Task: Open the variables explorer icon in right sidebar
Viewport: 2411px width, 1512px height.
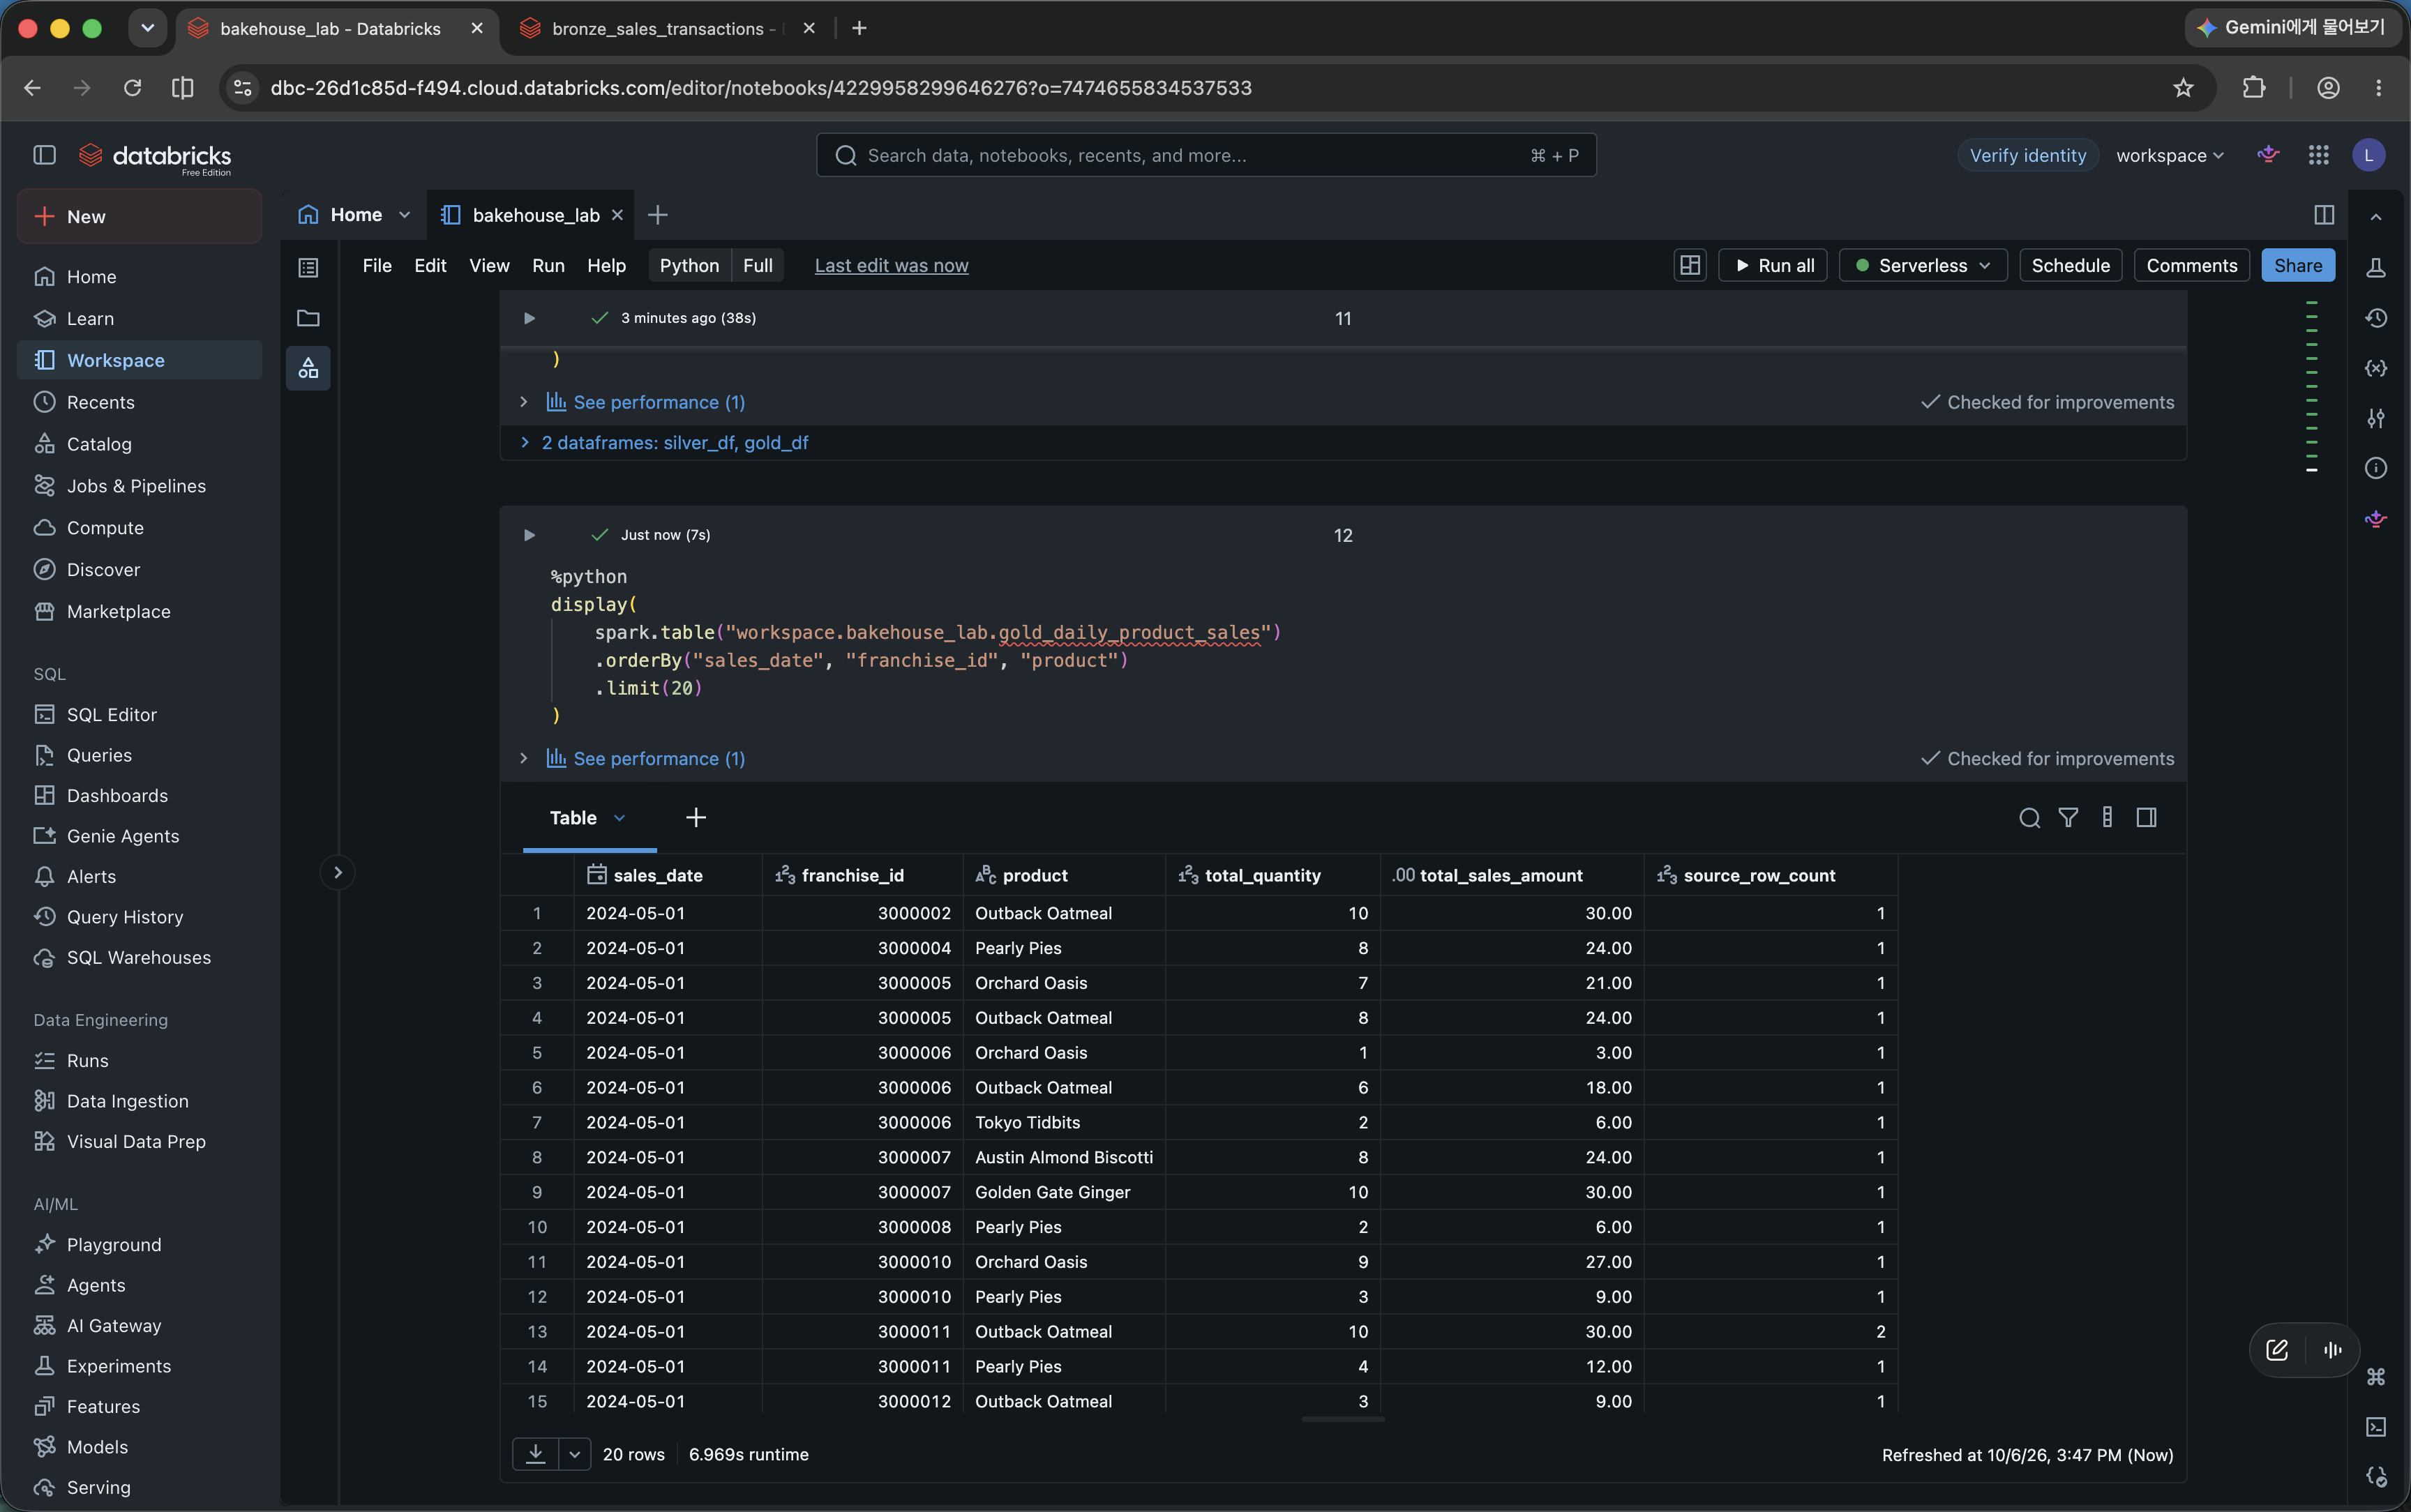Action: click(x=2376, y=368)
